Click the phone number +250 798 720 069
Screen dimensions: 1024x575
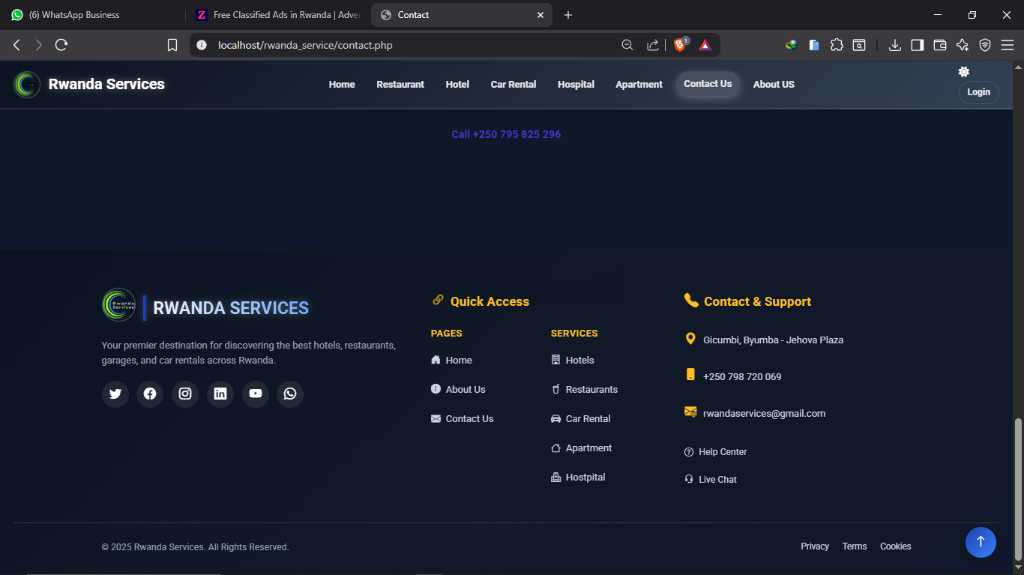pyautogui.click(x=742, y=376)
